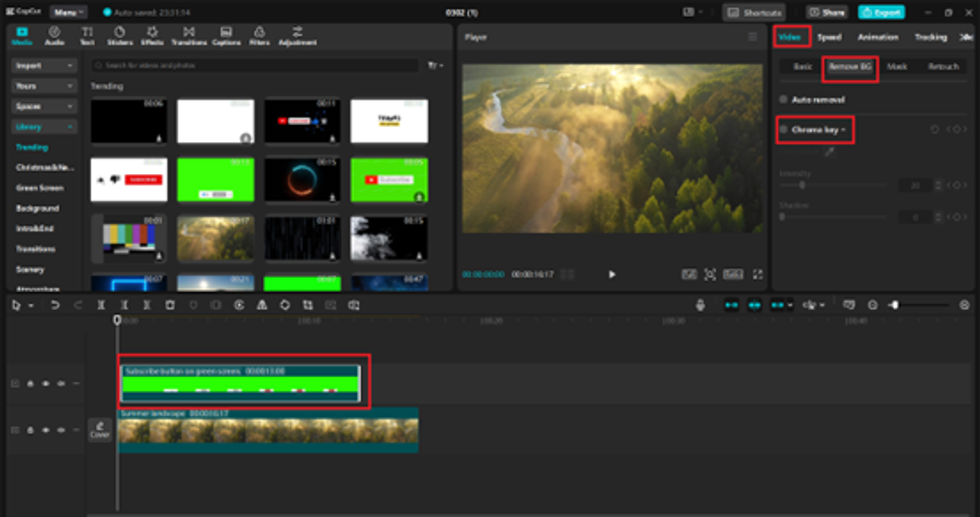Toggle visibility of the Summer landscape track
The image size is (980, 517).
[61, 430]
